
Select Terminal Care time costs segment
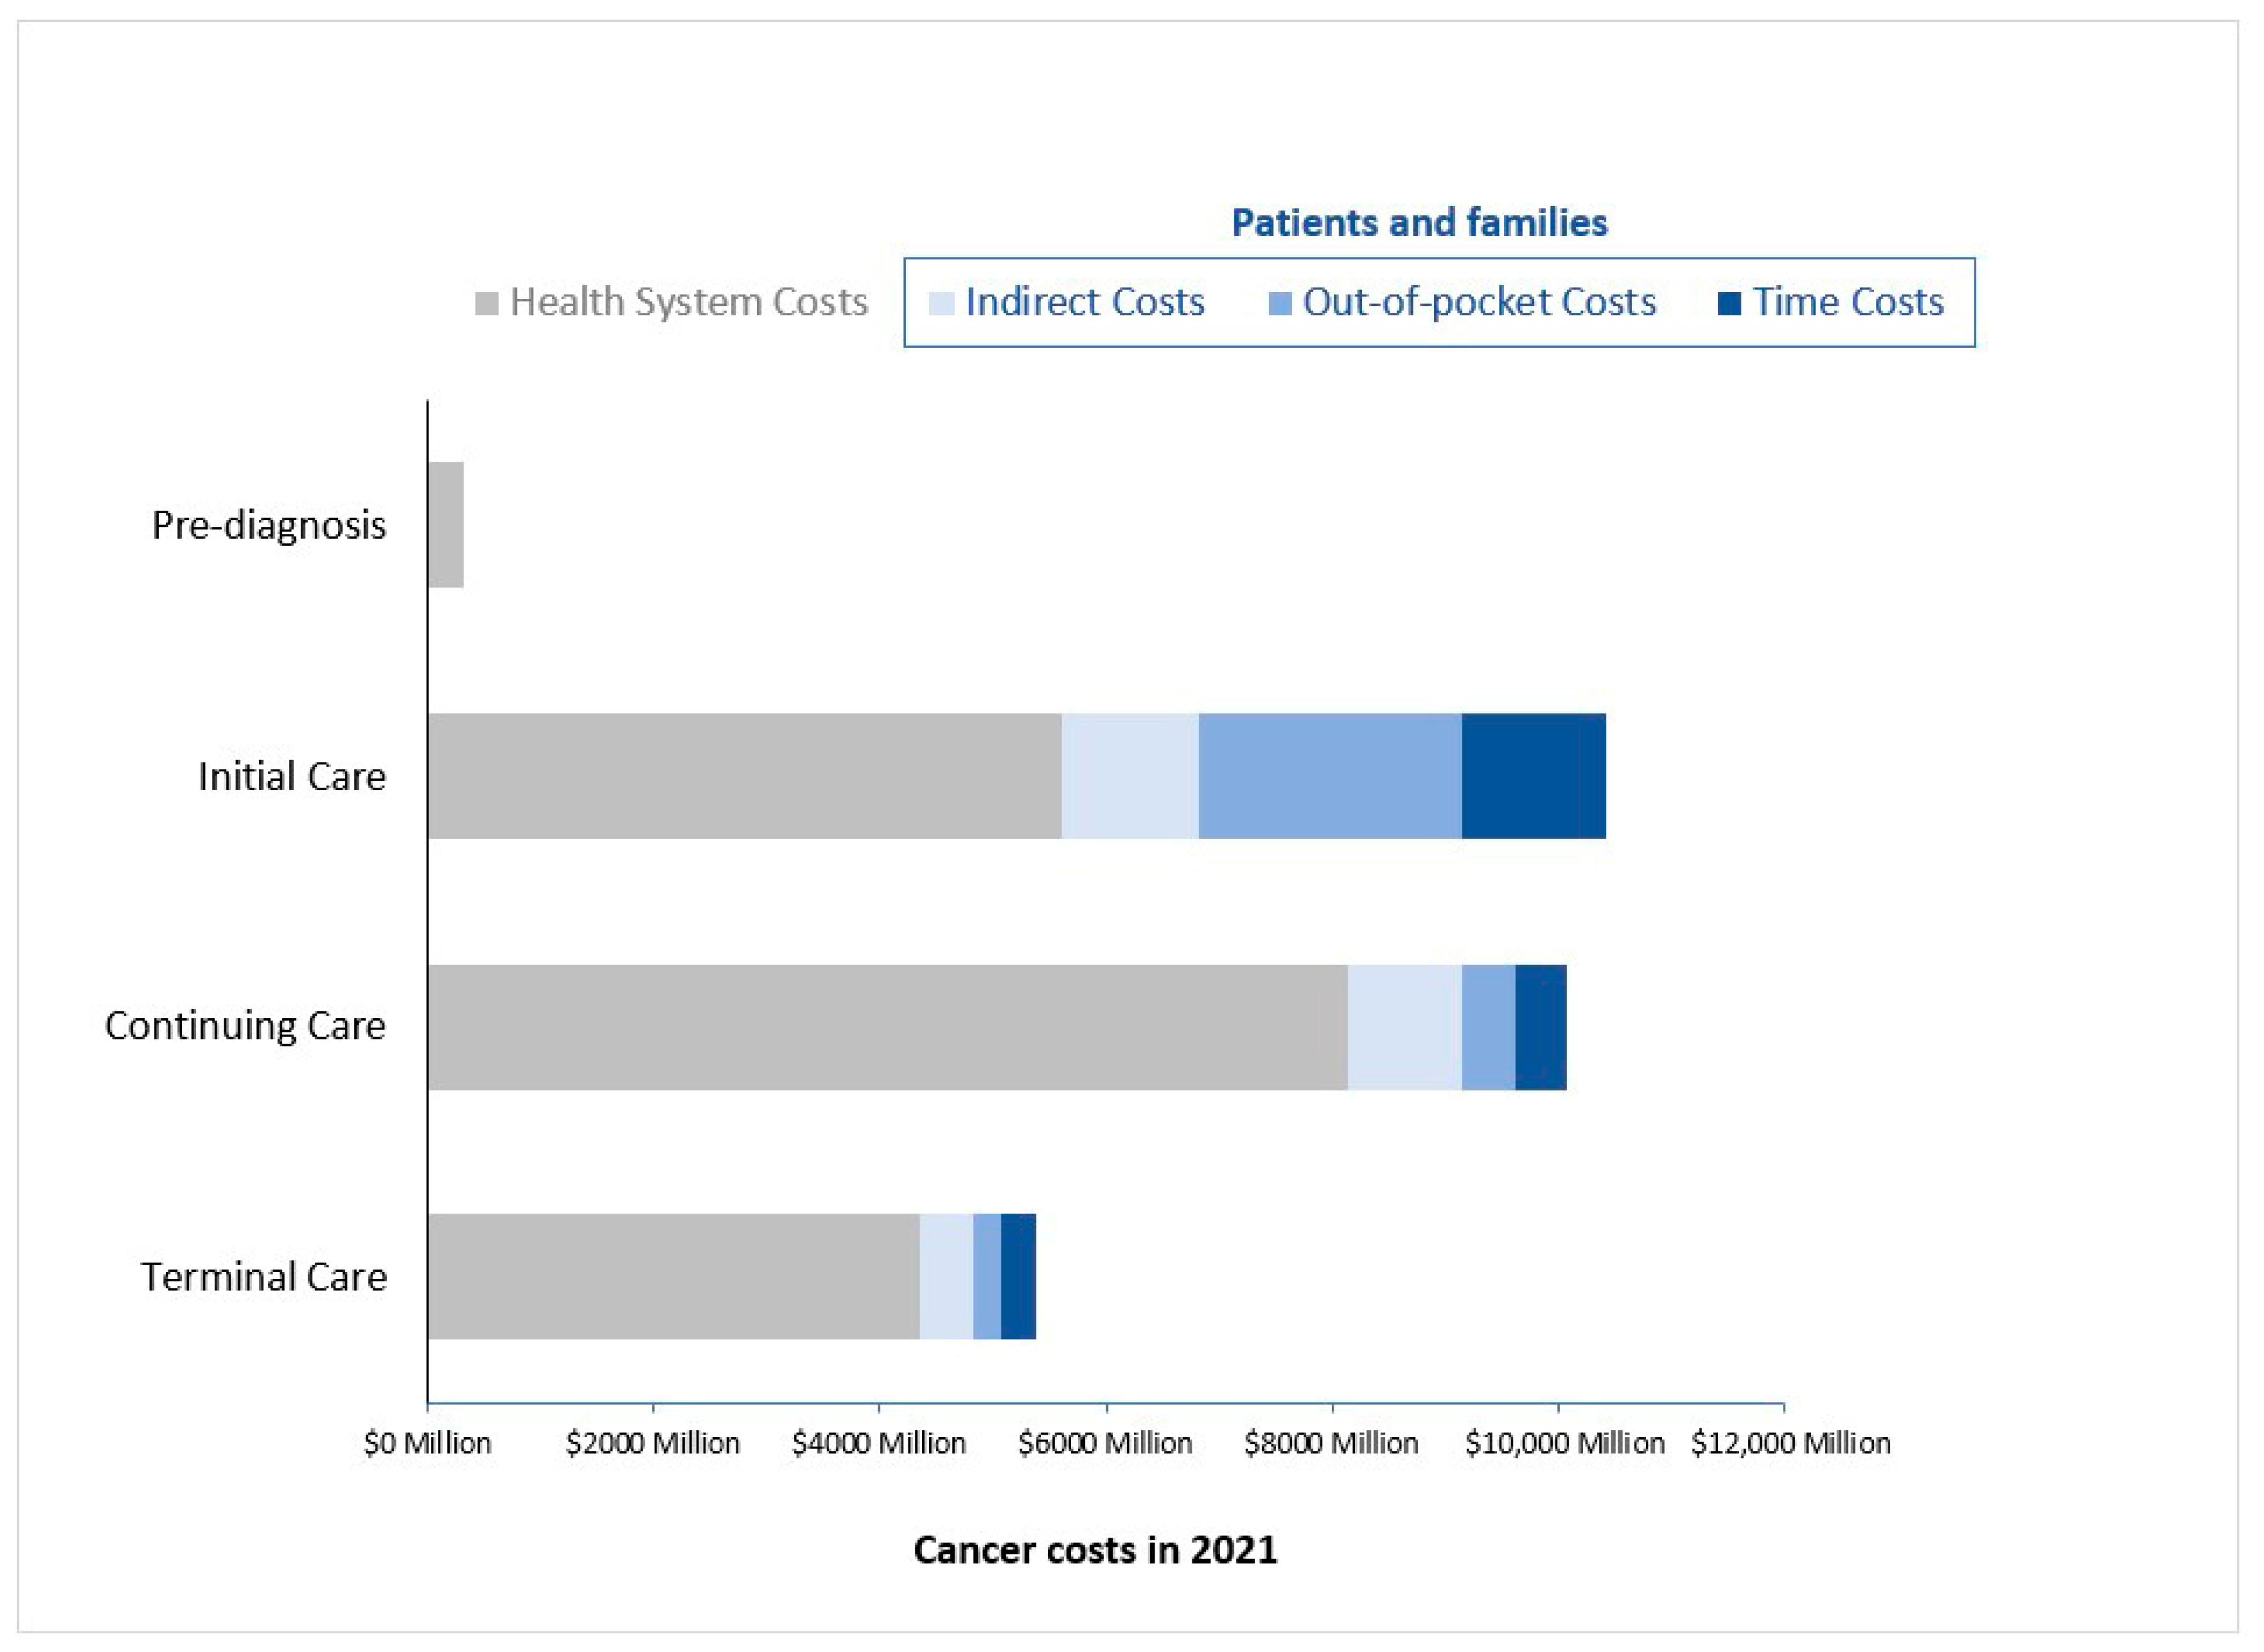[1018, 1276]
